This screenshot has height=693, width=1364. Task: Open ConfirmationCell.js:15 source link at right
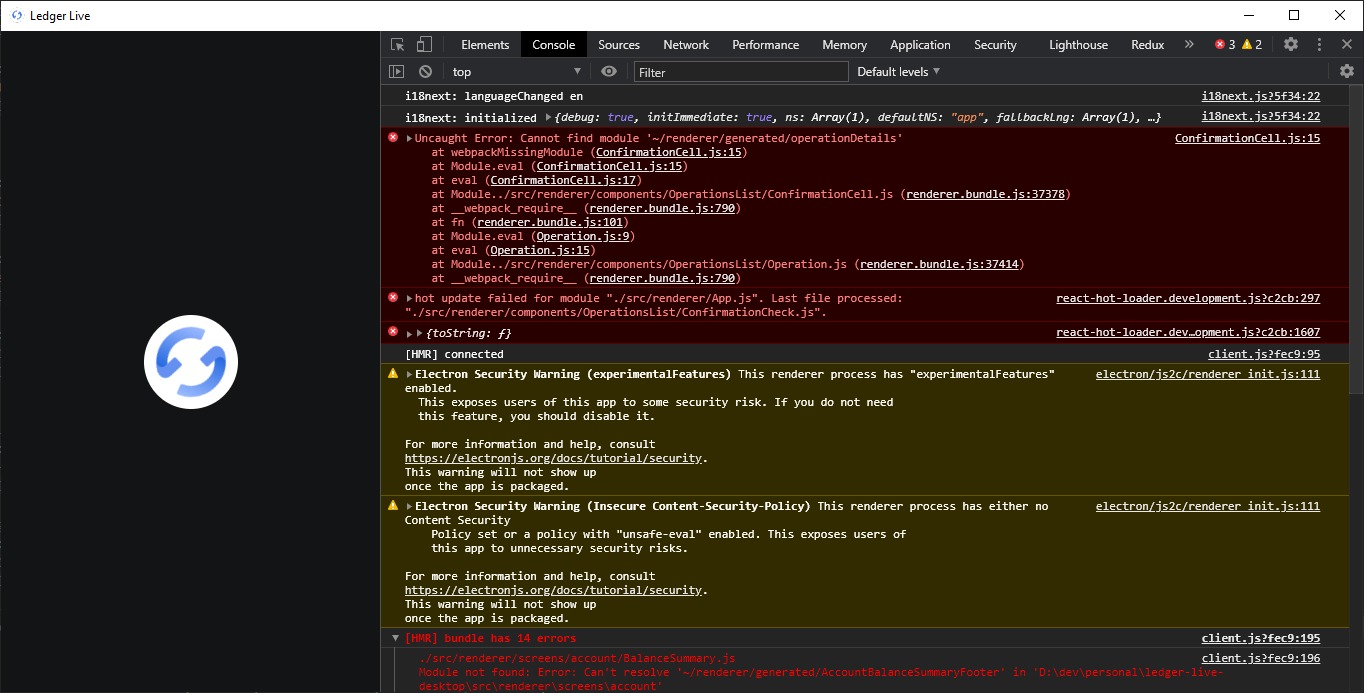point(1247,139)
